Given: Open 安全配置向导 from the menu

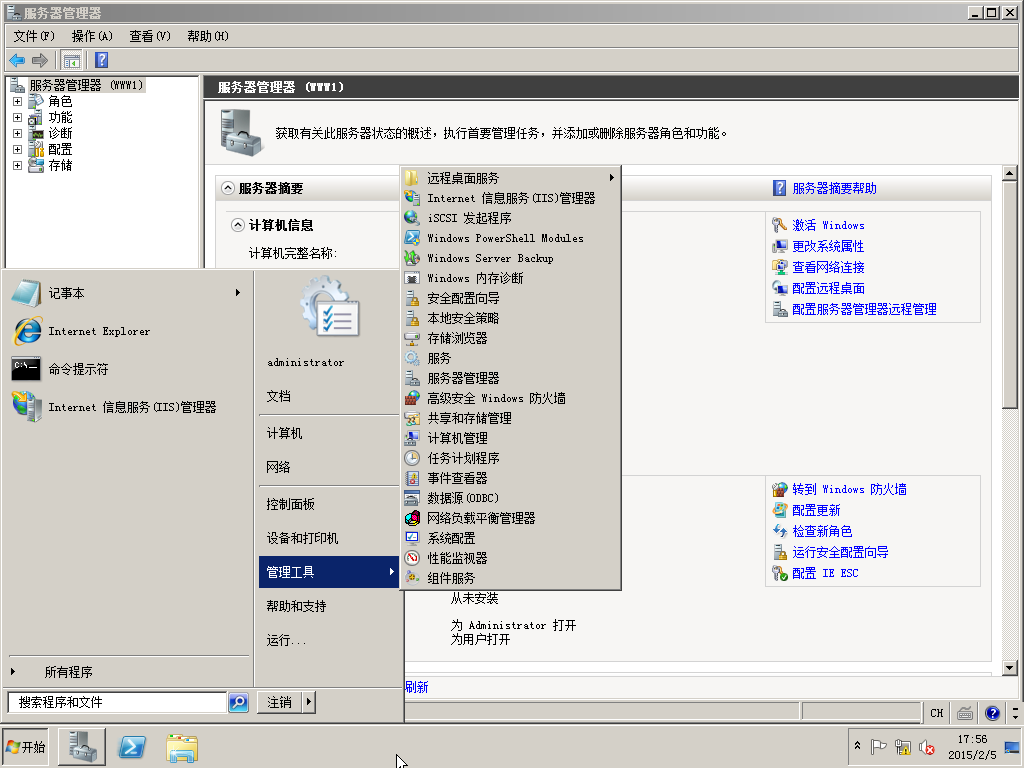Looking at the screenshot, I should 510,298.
